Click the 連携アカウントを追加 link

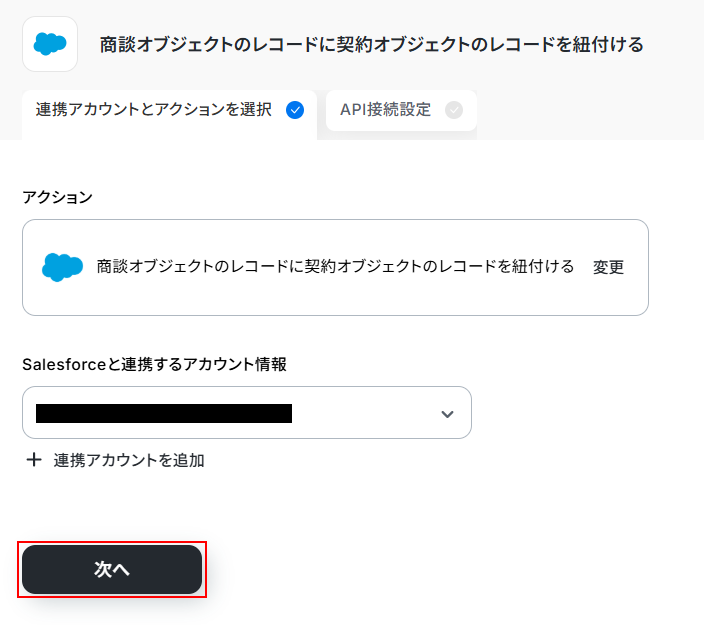129,460
